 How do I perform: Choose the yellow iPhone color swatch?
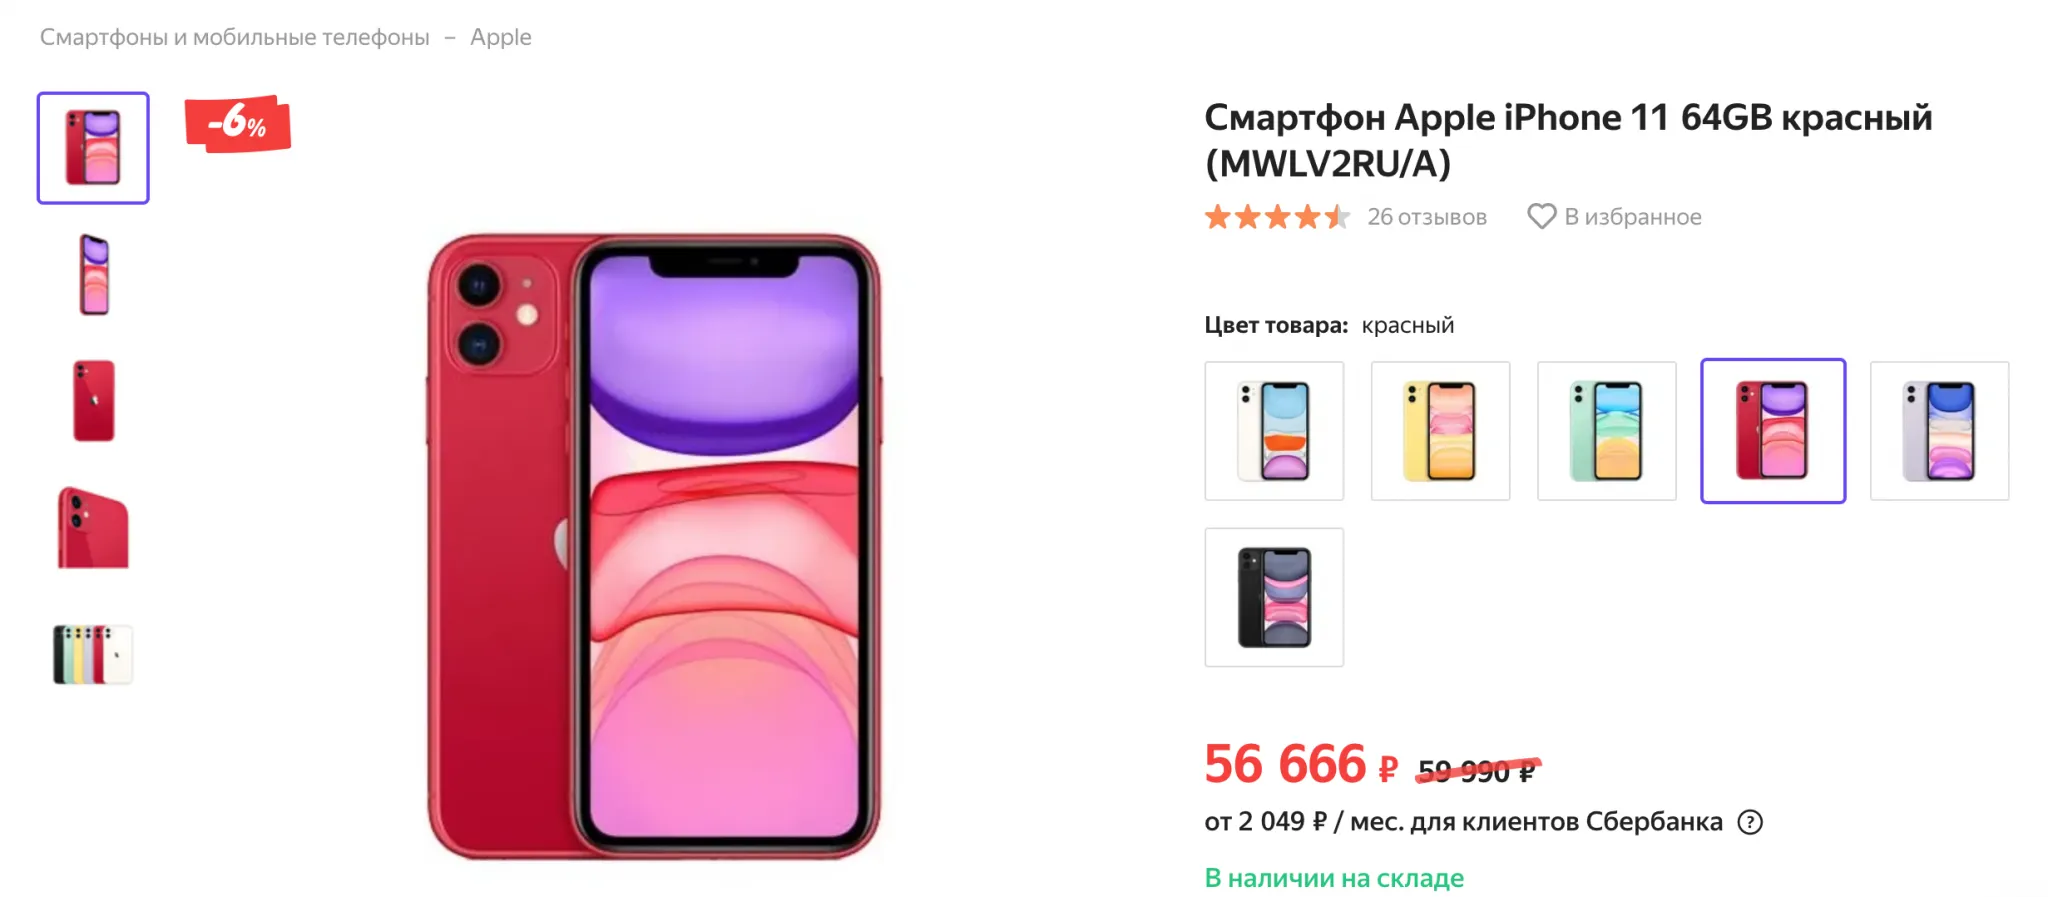[1440, 431]
